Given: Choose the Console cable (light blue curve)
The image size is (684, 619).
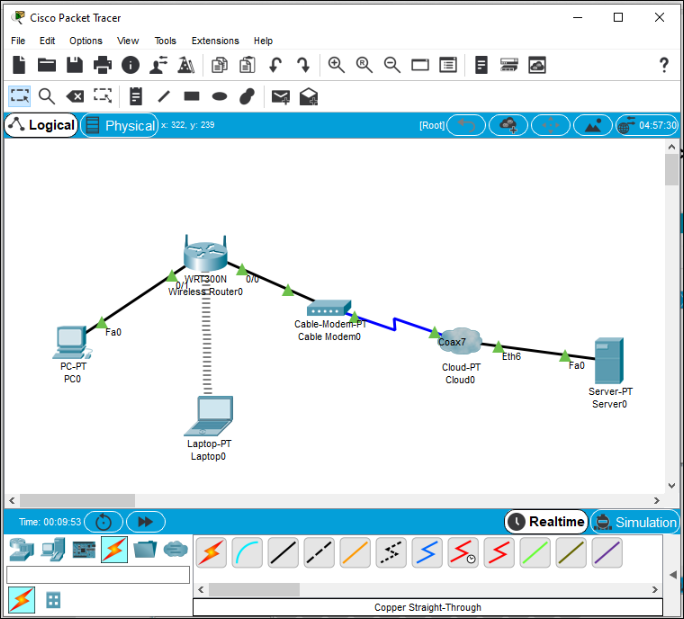Looking at the screenshot, I should tap(247, 553).
